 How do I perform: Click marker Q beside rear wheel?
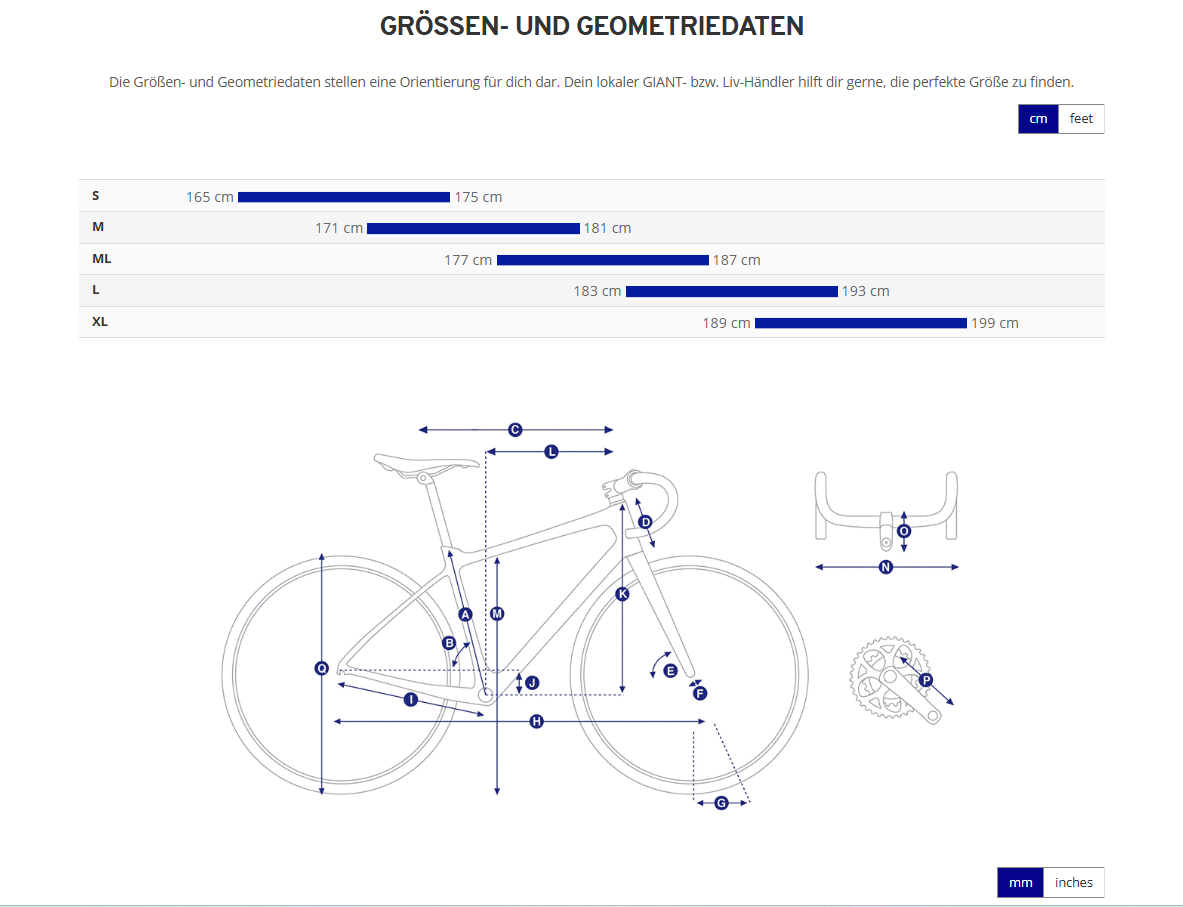click(x=322, y=668)
